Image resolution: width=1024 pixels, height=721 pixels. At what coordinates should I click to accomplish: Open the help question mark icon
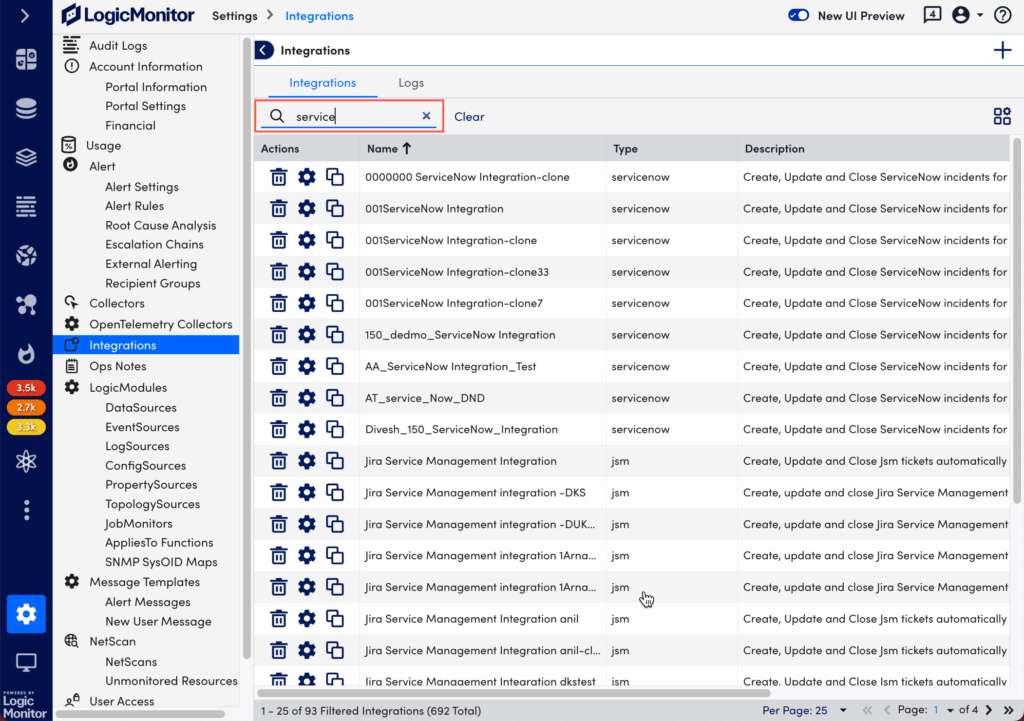tap(1002, 15)
